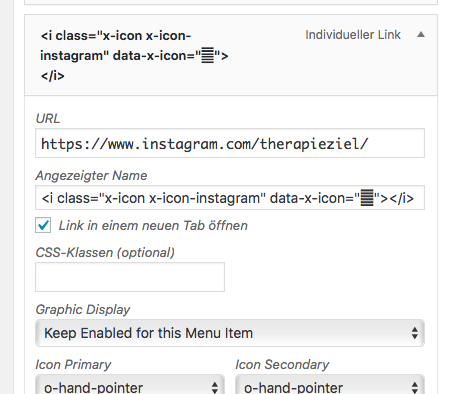Viewport: 457px width, 394px height.
Task: Click the URL field label
Action: pyautogui.click(x=48, y=119)
